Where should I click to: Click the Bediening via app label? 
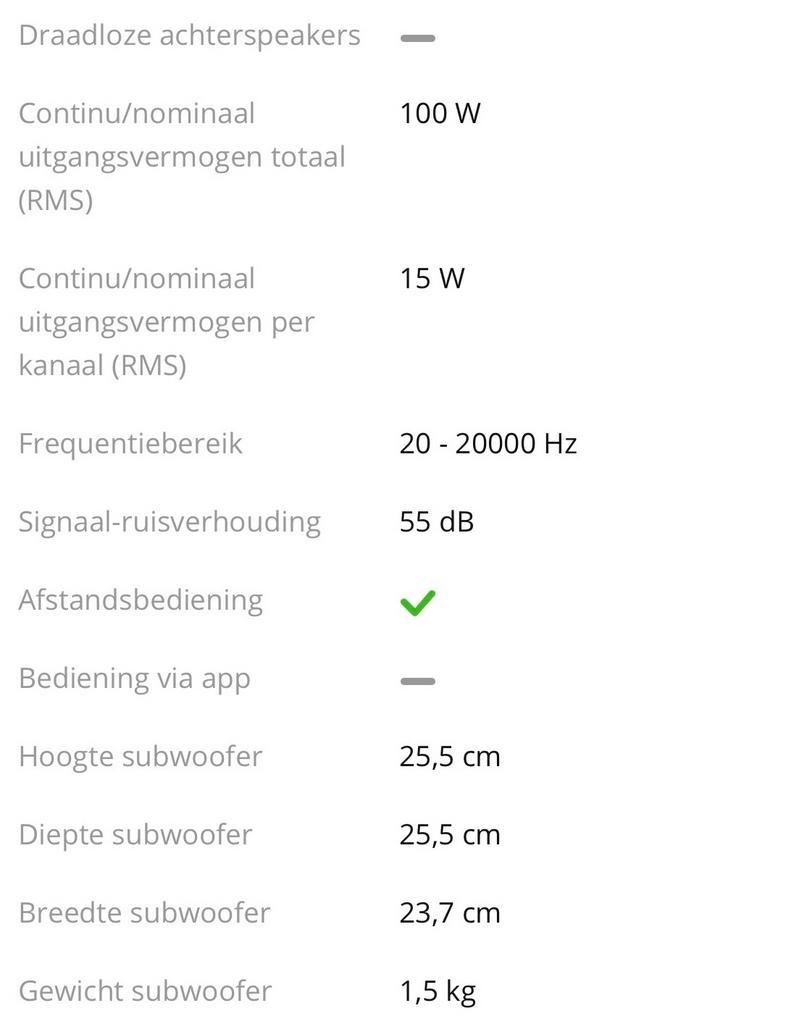click(x=134, y=678)
